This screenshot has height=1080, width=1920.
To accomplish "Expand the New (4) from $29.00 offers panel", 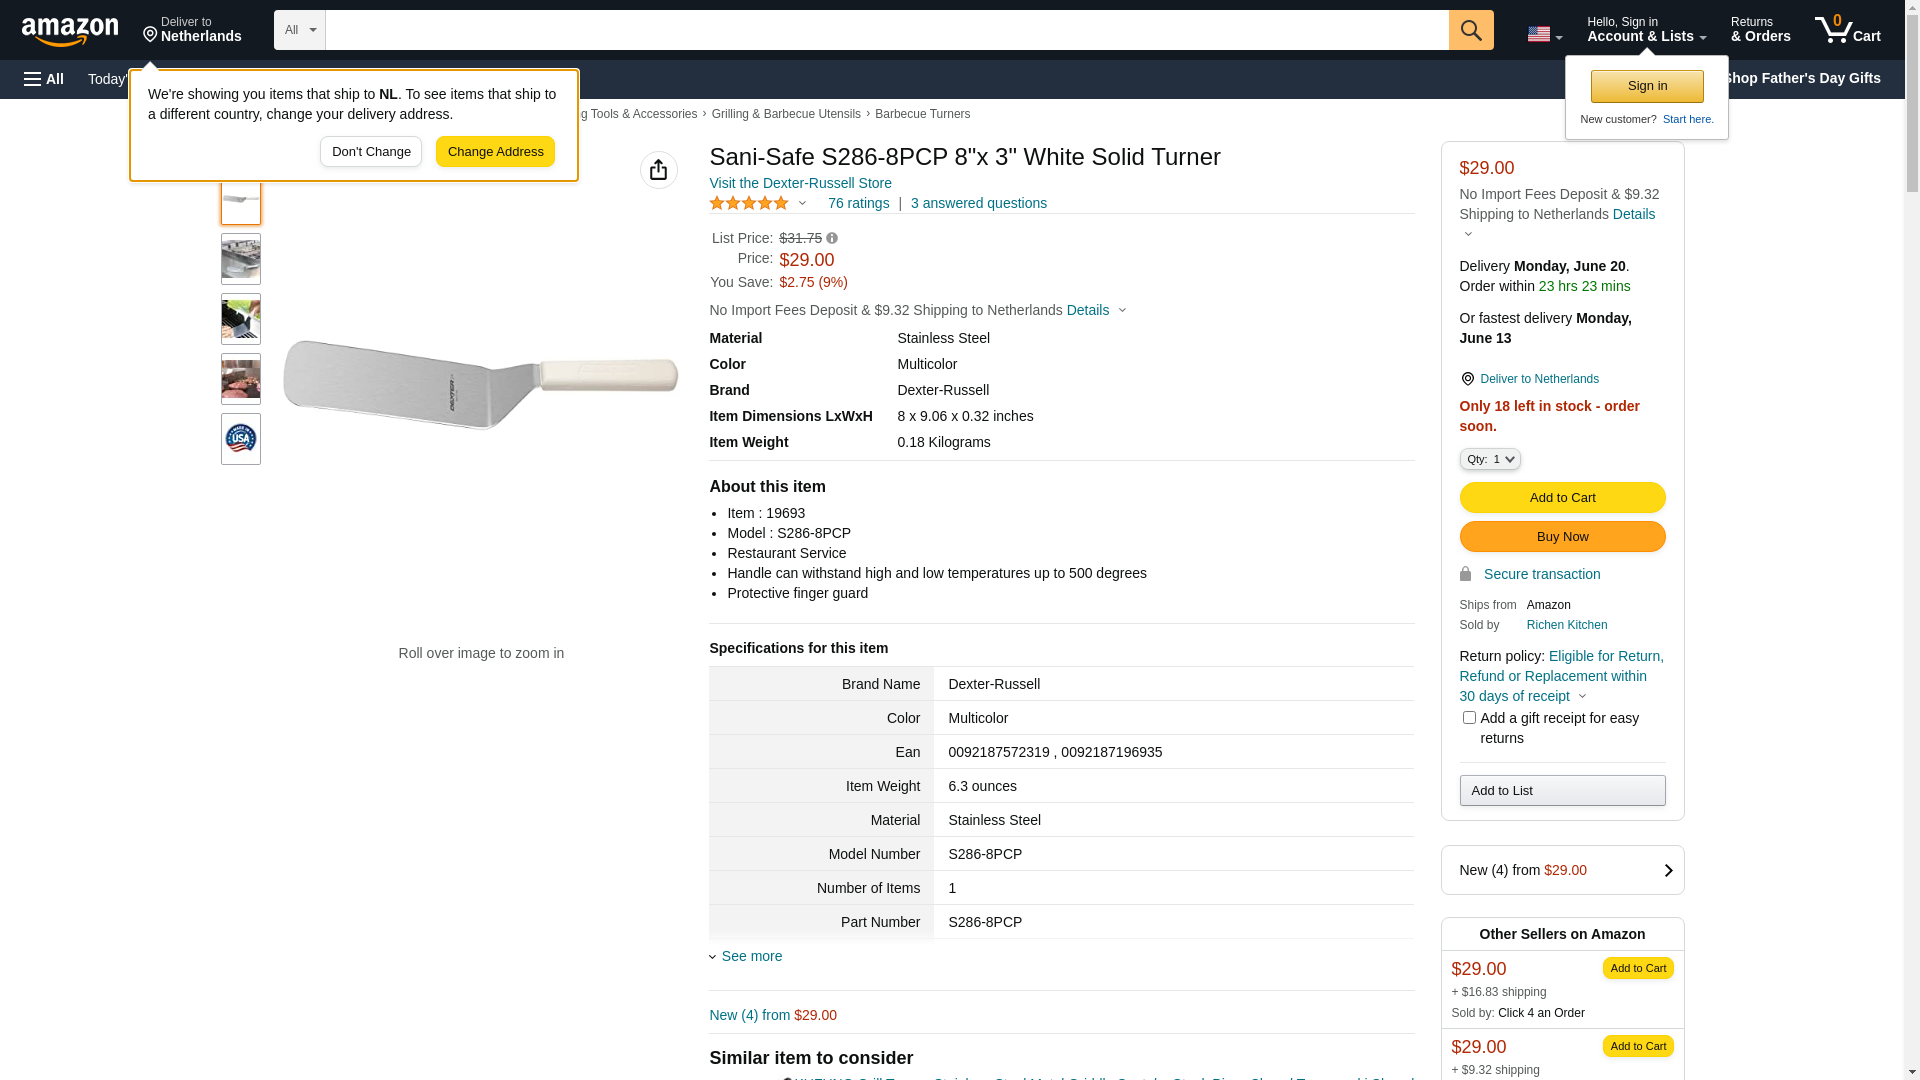I will click(x=1562, y=870).
